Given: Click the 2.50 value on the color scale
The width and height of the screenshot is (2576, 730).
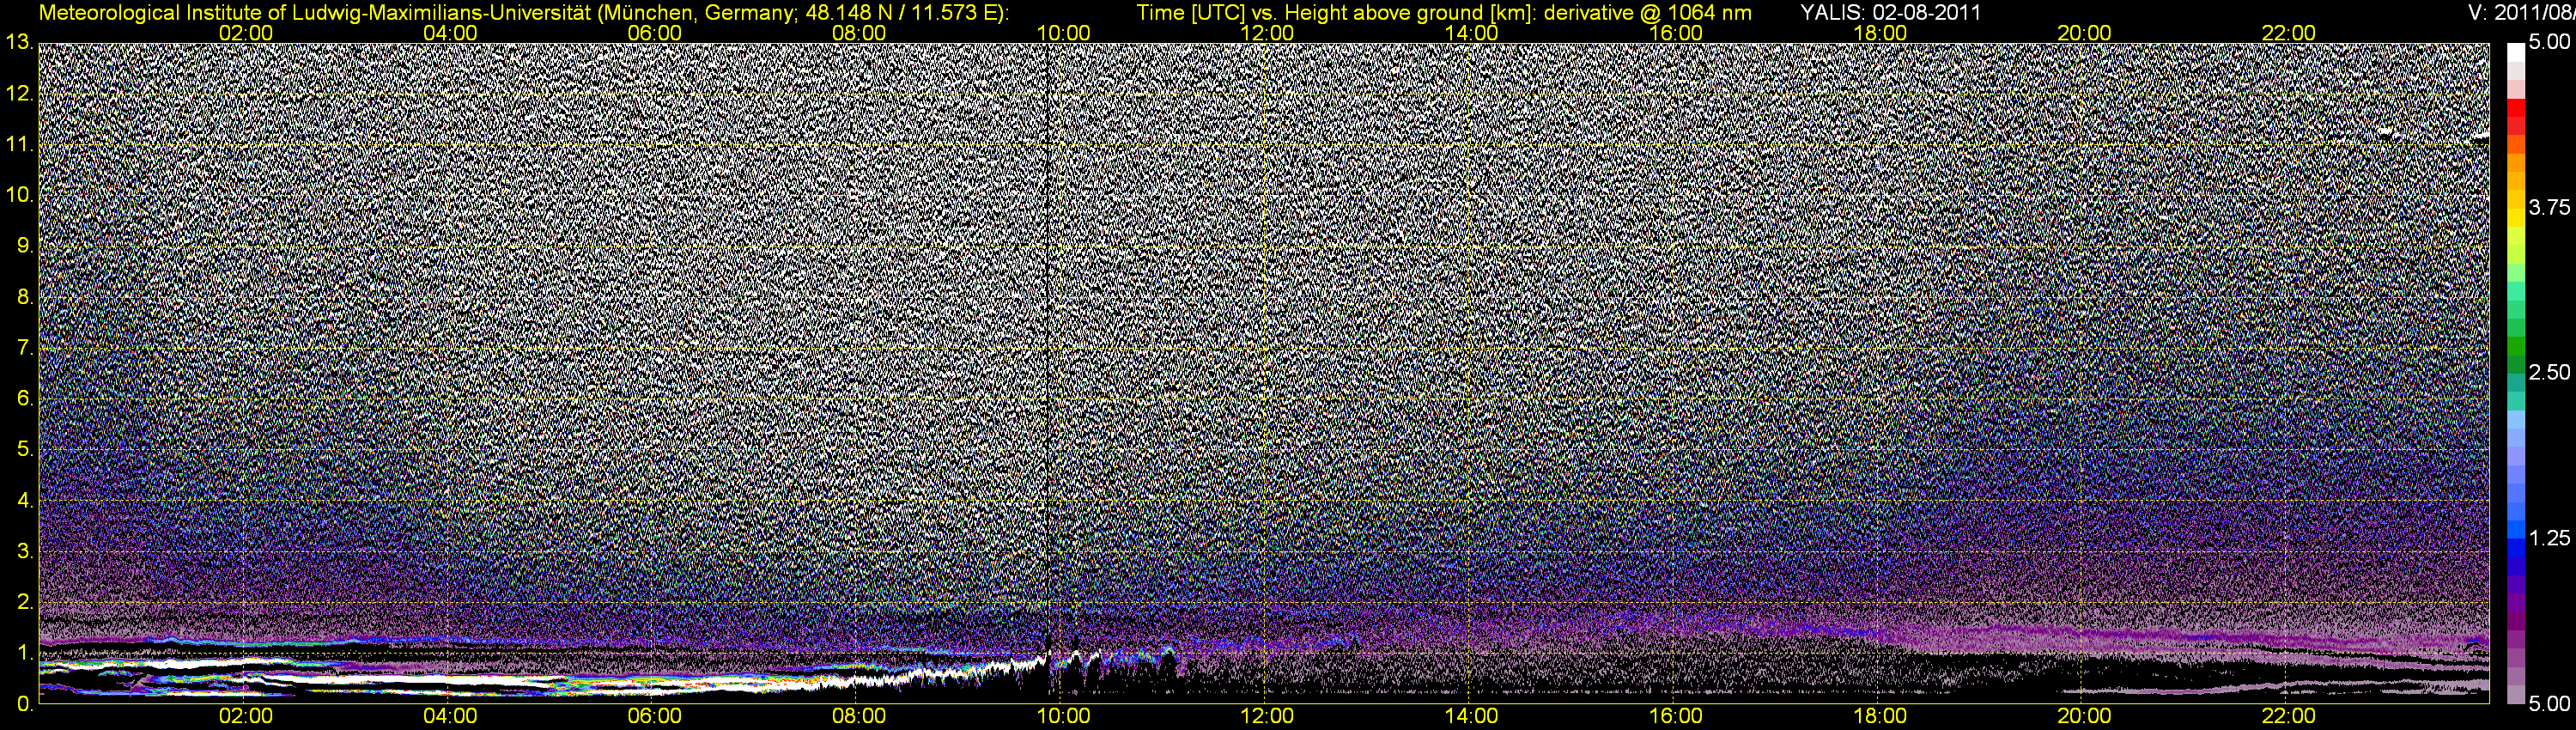Looking at the screenshot, I should tap(2549, 372).
